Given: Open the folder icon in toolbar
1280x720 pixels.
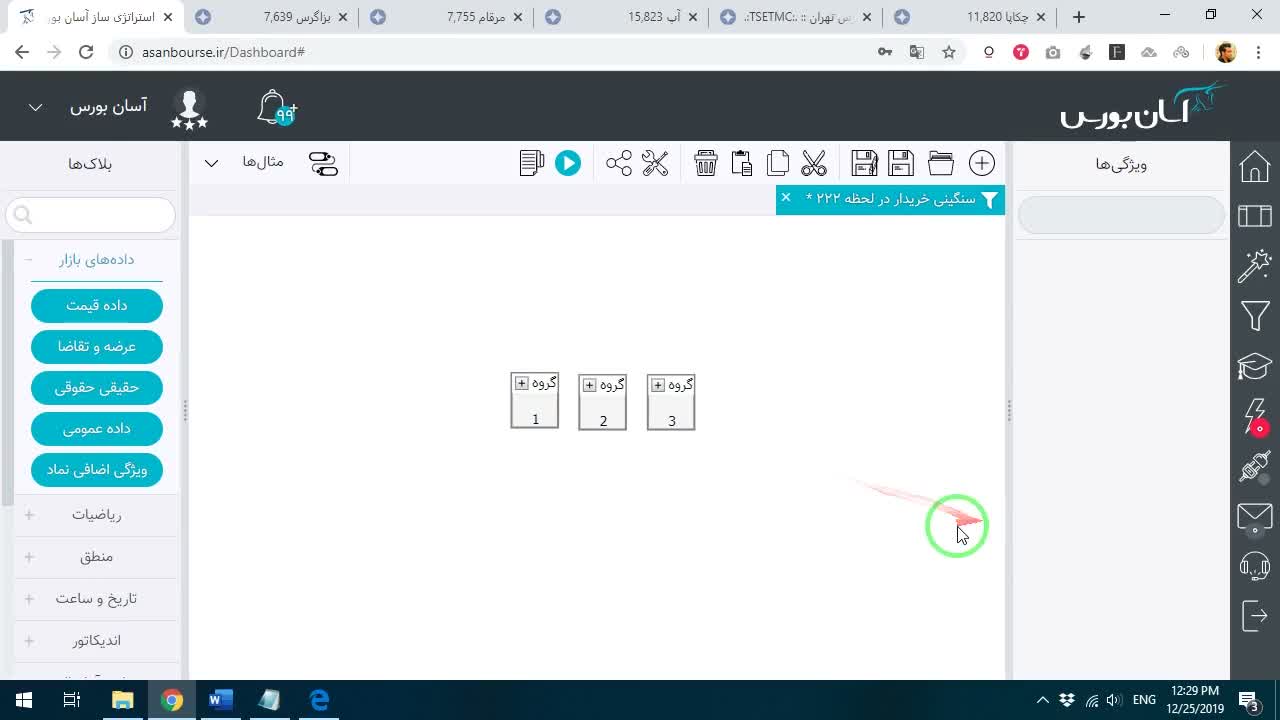Looking at the screenshot, I should (941, 163).
